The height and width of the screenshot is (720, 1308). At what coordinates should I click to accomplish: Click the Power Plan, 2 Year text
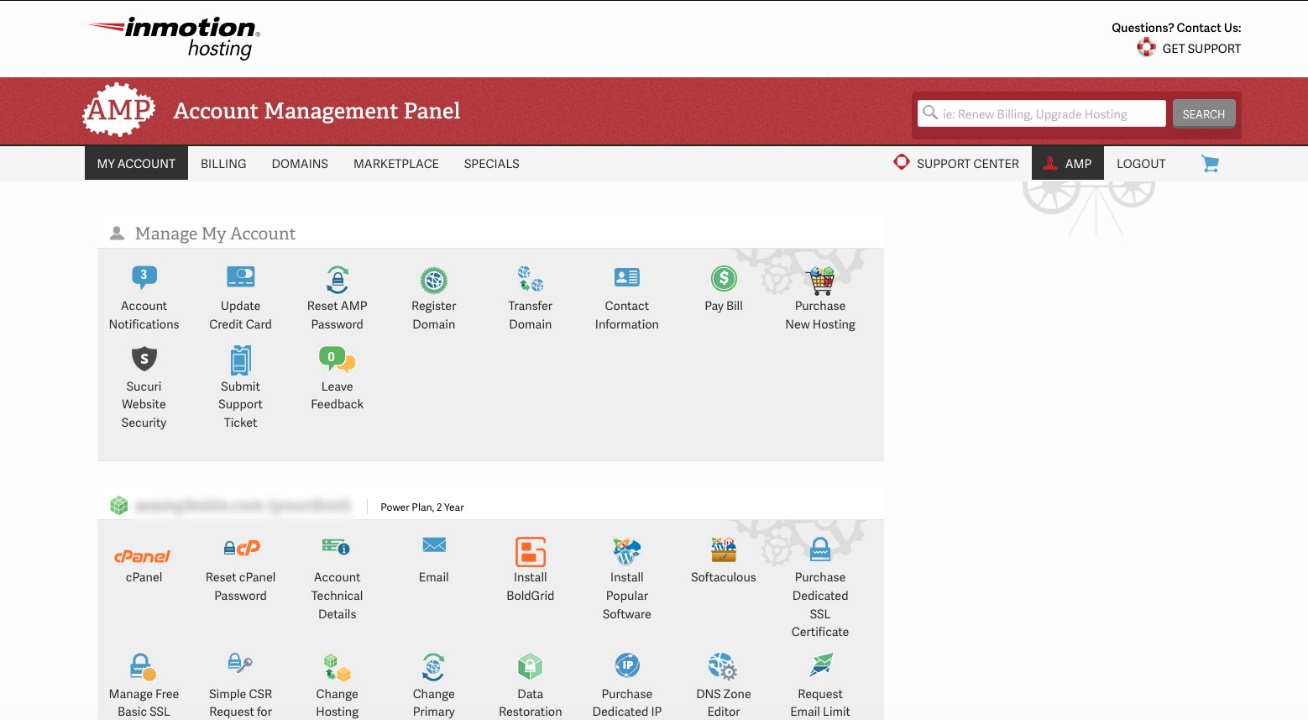point(422,507)
